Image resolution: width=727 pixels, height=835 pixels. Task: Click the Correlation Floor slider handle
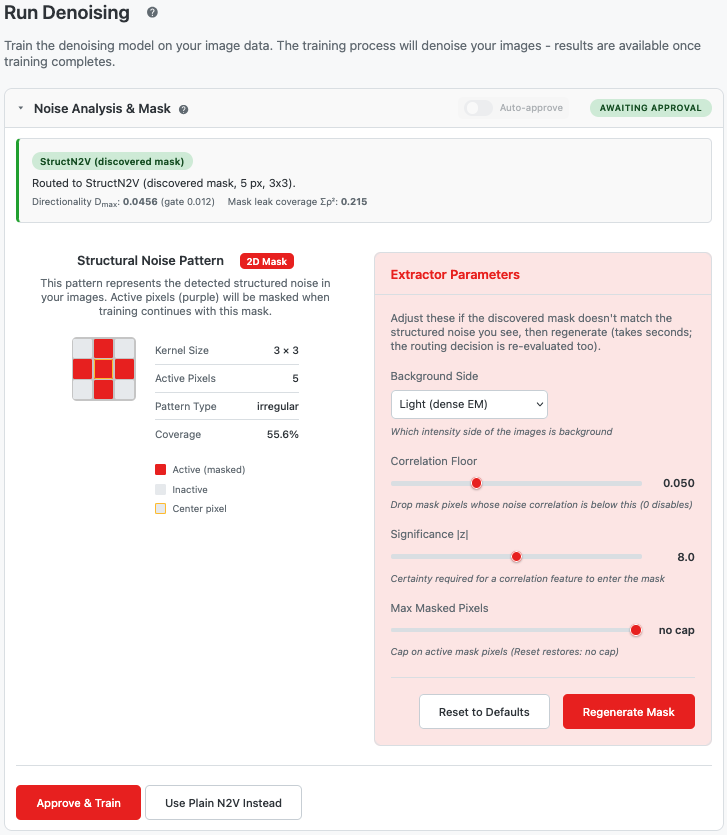477,483
